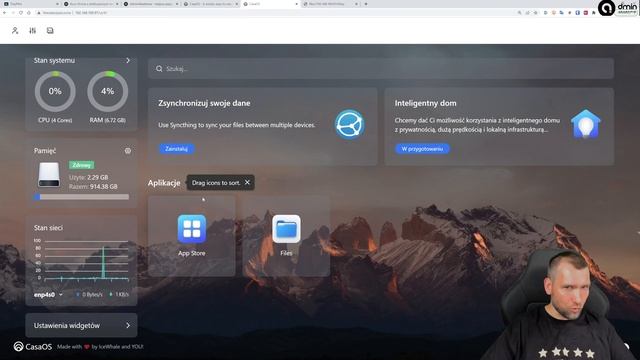640x360 pixels.
Task: Switch to the first browser tab
Action: coord(31,4)
